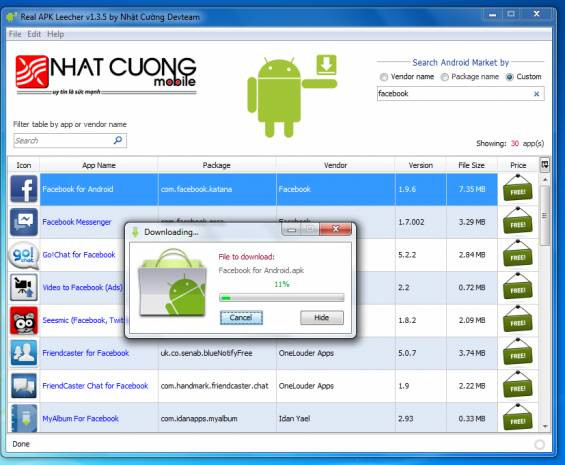Select Friendcaster for Facebook app name

[86, 353]
